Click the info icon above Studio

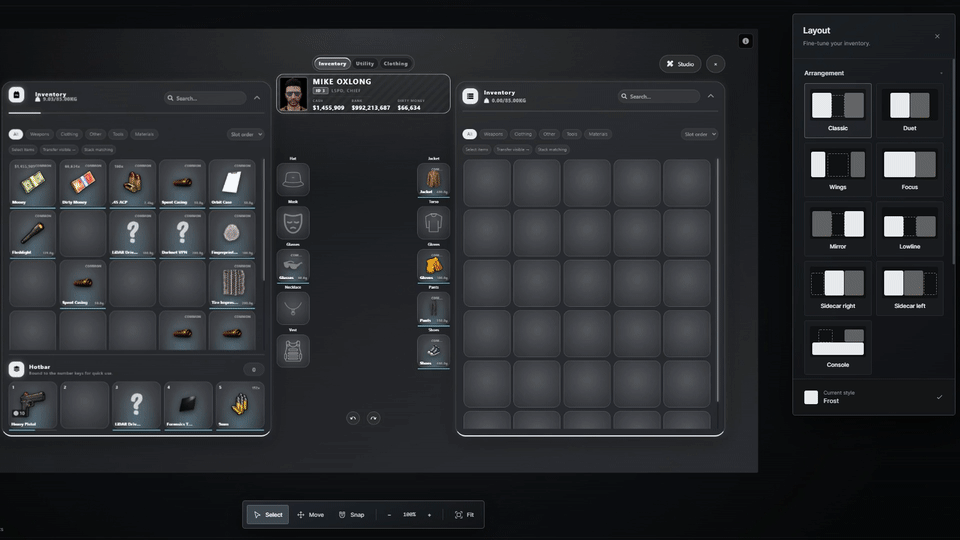point(745,41)
